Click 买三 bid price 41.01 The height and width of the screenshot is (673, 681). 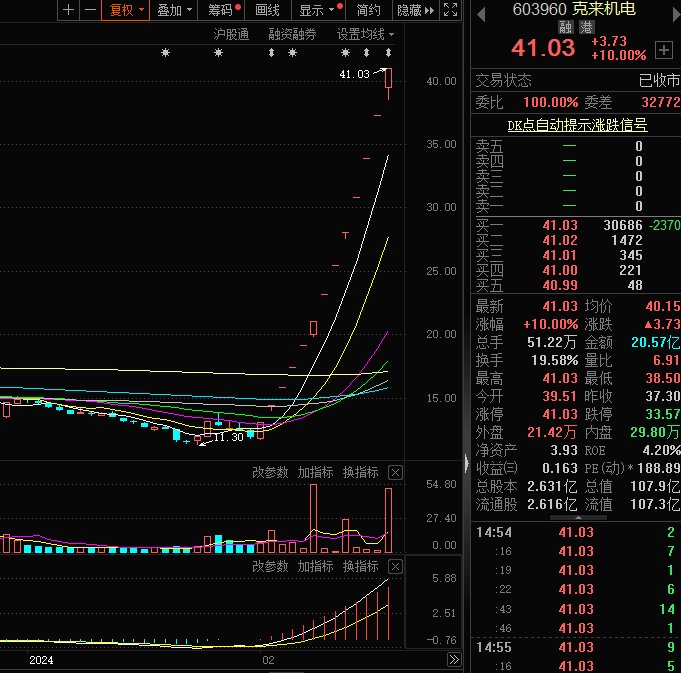560,255
